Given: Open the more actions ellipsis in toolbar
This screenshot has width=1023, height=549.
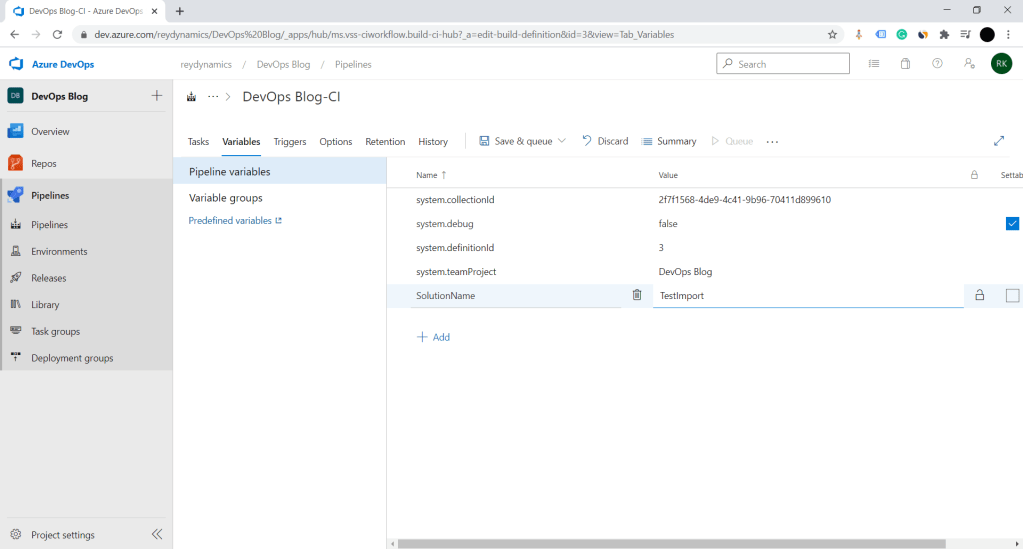Looking at the screenshot, I should (x=772, y=142).
